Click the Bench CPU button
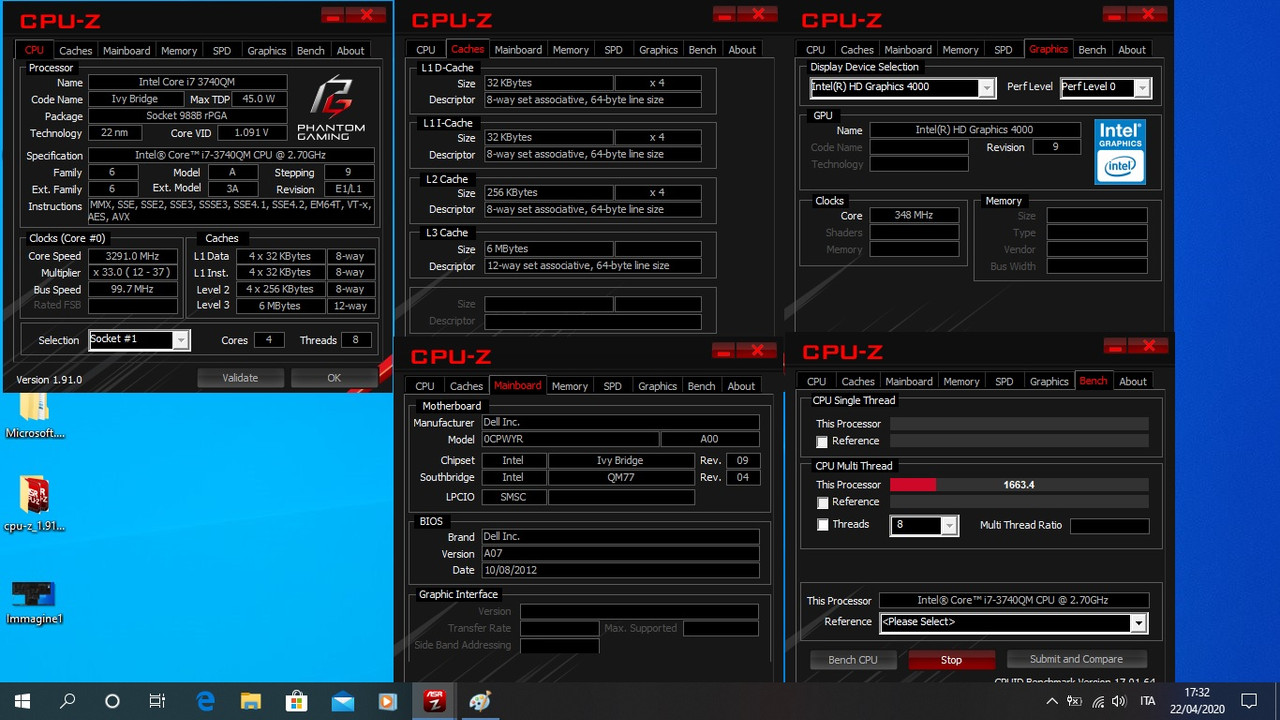Viewport: 1280px width, 720px height. coord(853,660)
